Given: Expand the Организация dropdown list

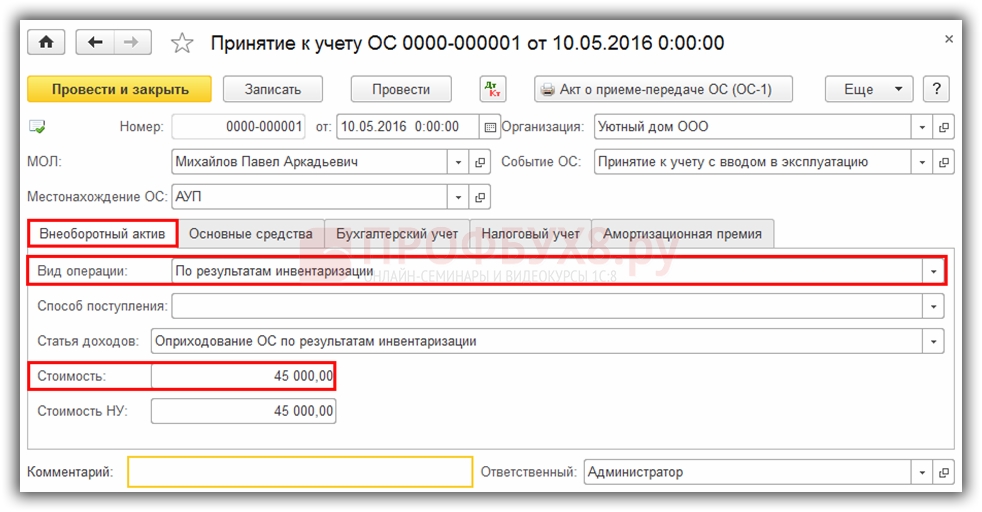Looking at the screenshot, I should click(922, 127).
